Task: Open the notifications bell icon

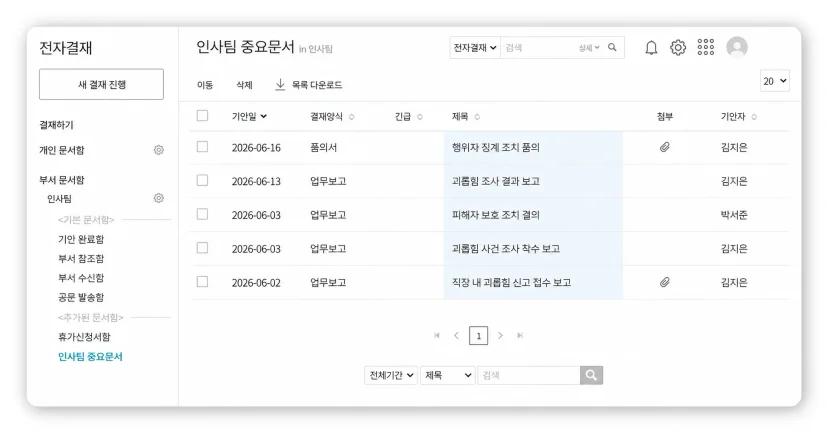Action: click(651, 48)
